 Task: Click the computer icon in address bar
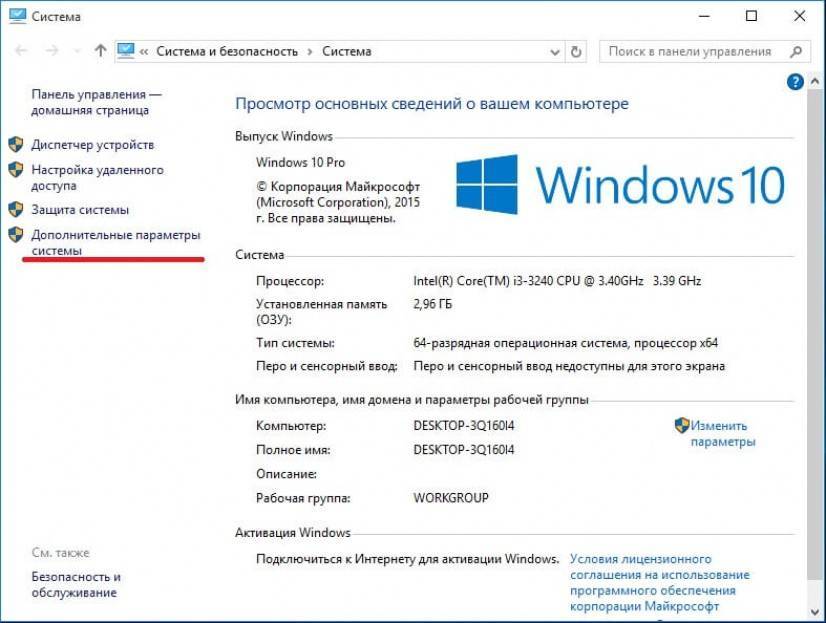(126, 51)
